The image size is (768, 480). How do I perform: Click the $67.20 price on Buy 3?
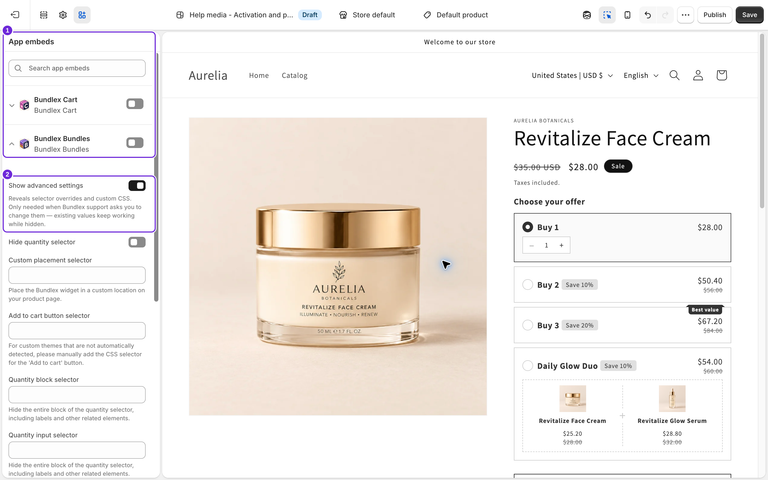pos(710,321)
